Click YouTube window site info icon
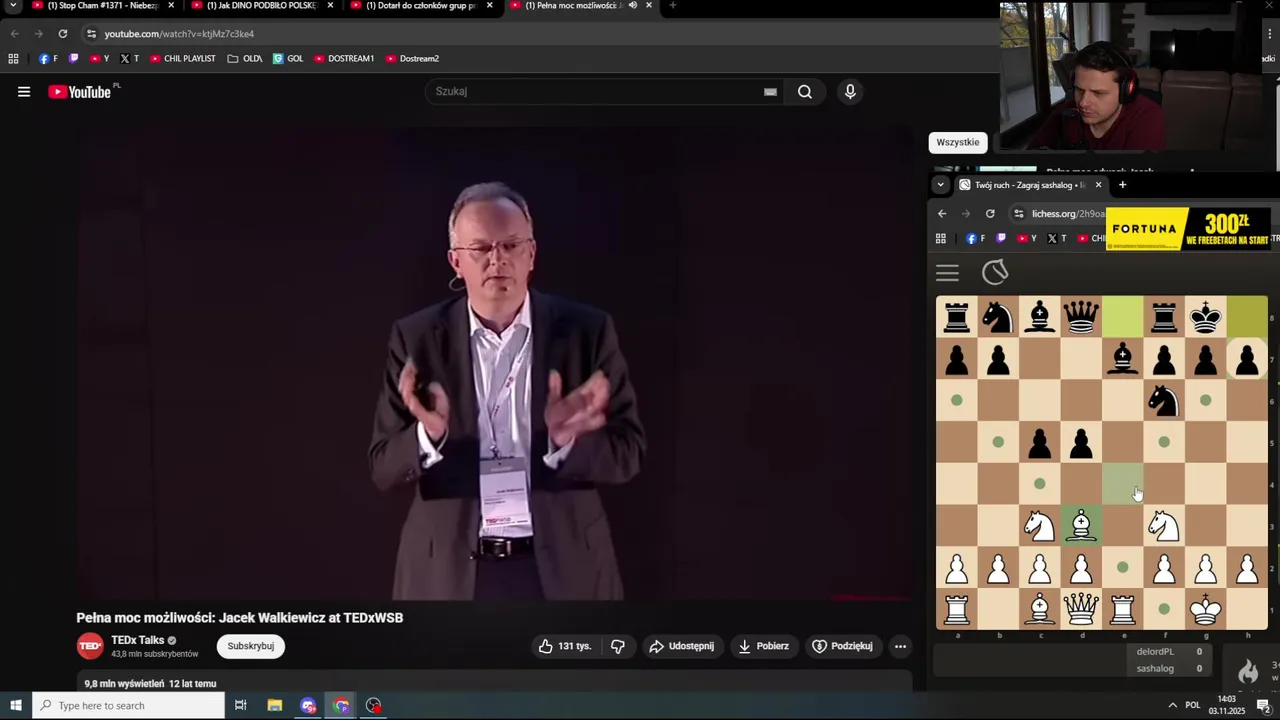The image size is (1280, 720). coord(91,34)
